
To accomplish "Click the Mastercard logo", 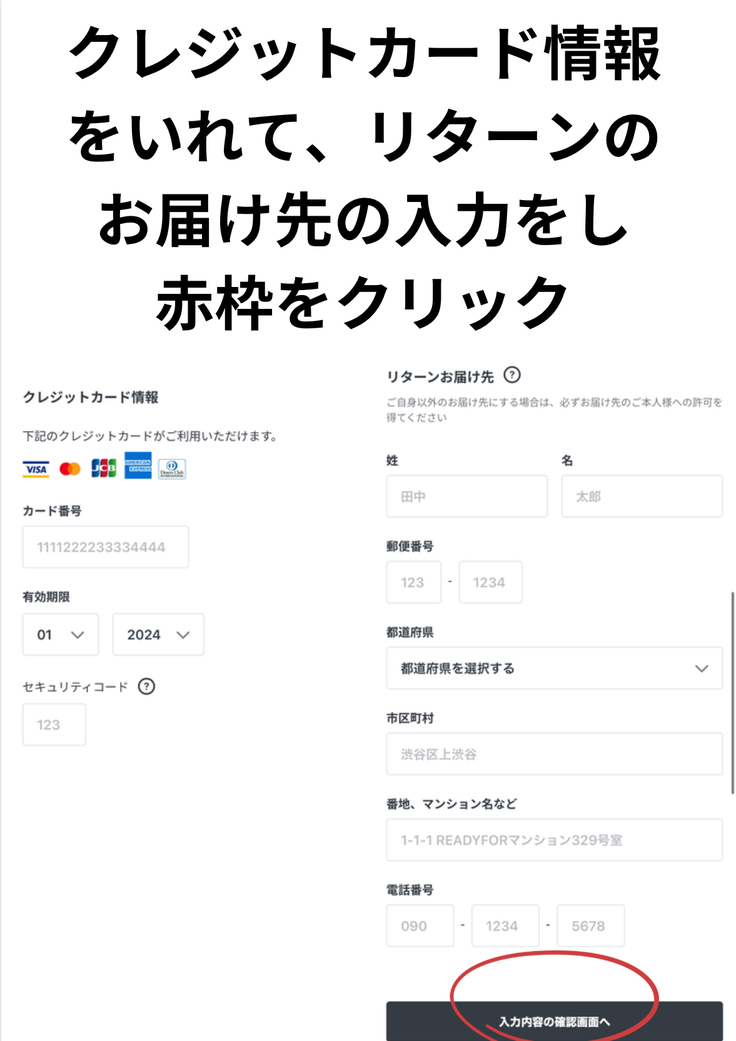I will [70, 469].
